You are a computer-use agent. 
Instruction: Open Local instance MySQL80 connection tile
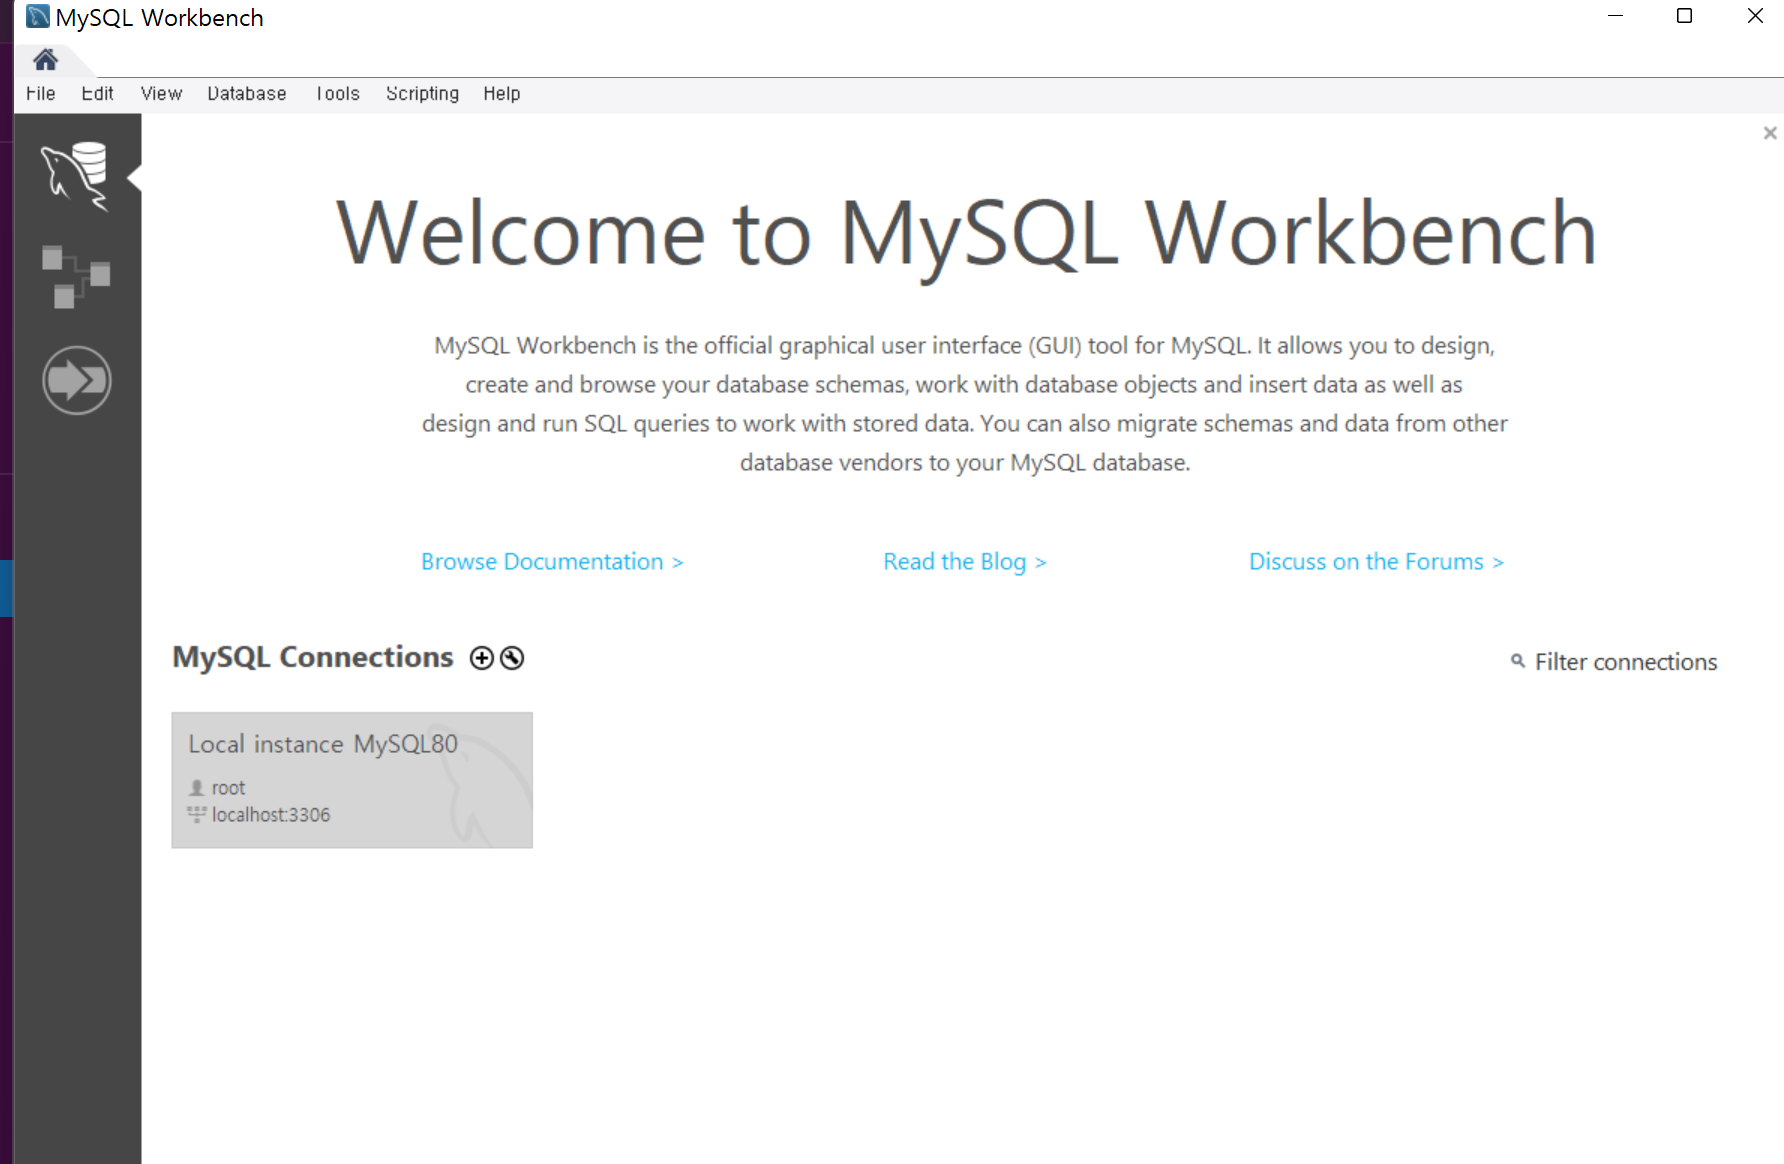tap(352, 780)
